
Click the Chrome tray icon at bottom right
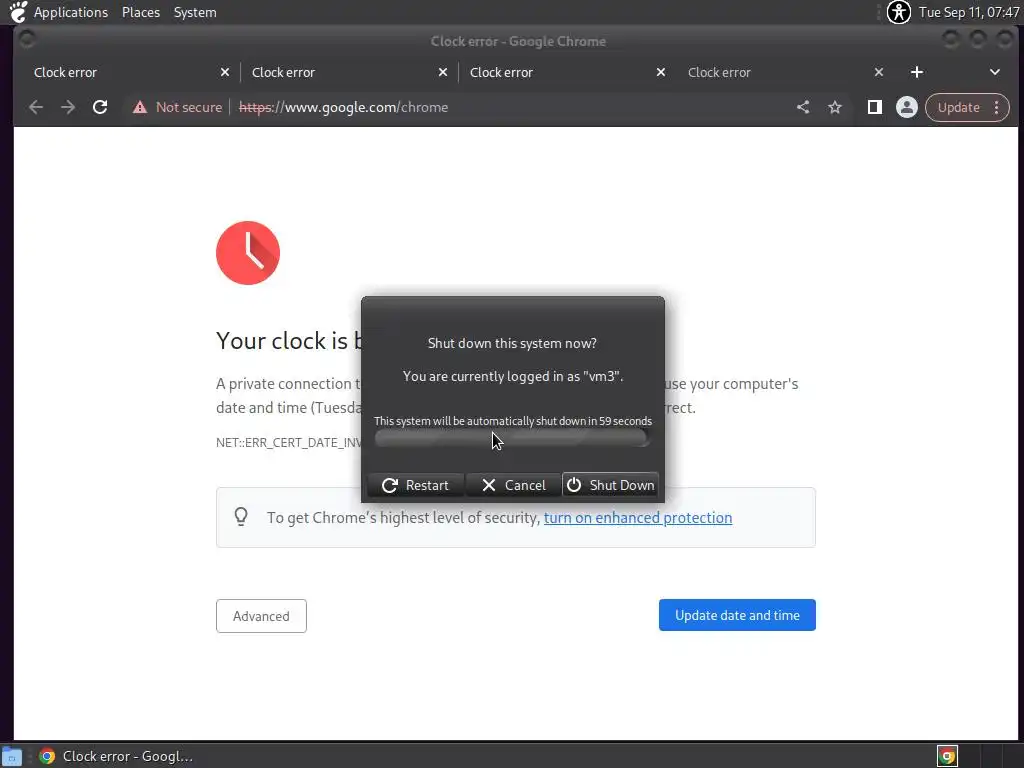947,756
